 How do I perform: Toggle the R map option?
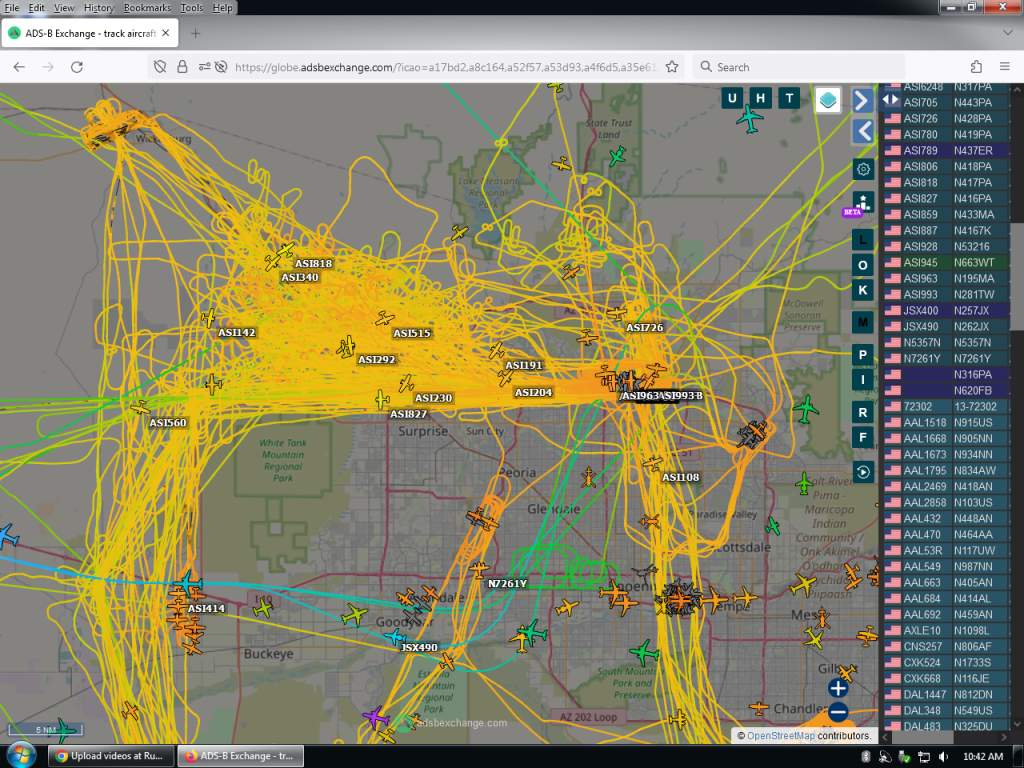[x=863, y=413]
